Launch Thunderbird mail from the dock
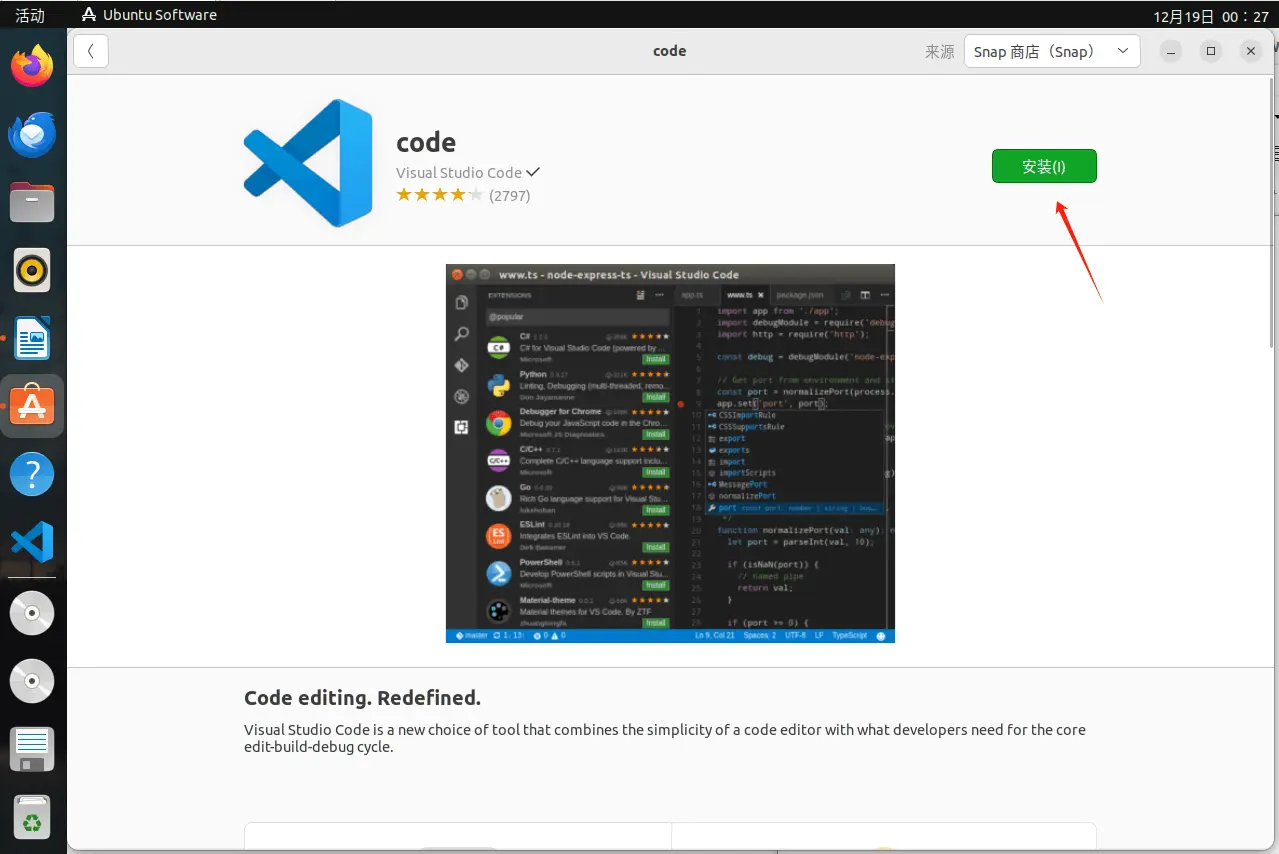Image resolution: width=1279 pixels, height=854 pixels. (32, 135)
